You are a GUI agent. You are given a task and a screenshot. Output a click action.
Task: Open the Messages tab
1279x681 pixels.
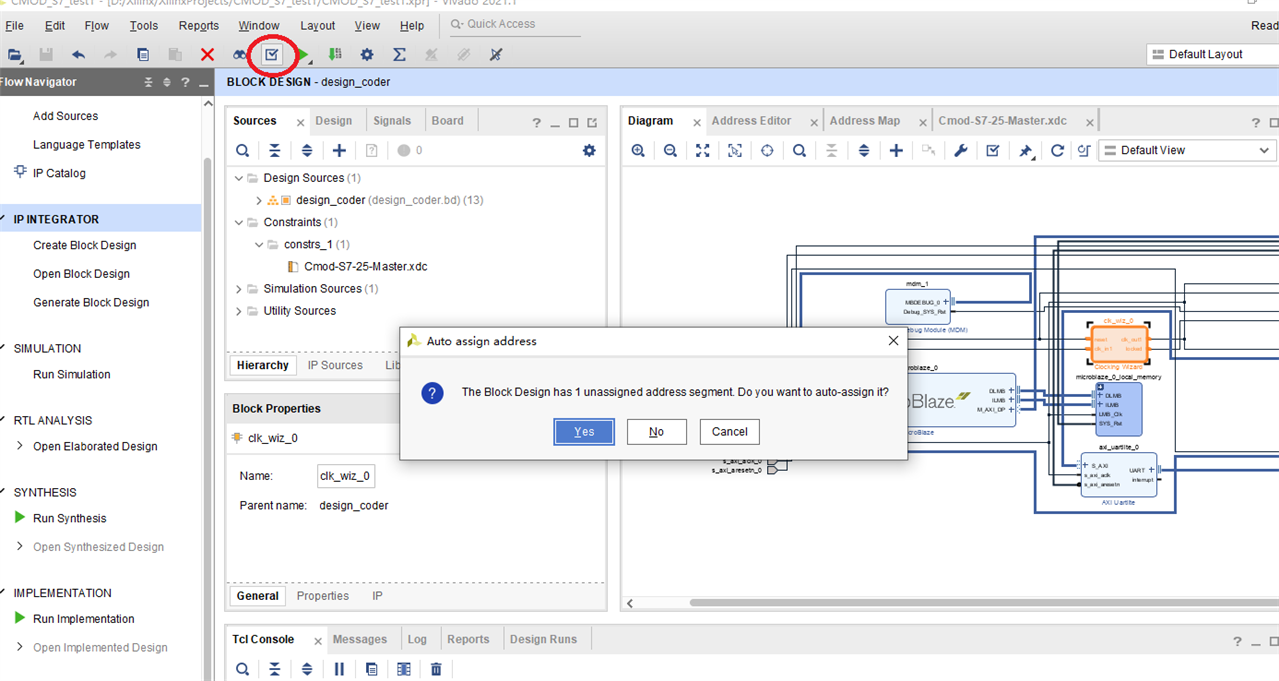pos(360,639)
